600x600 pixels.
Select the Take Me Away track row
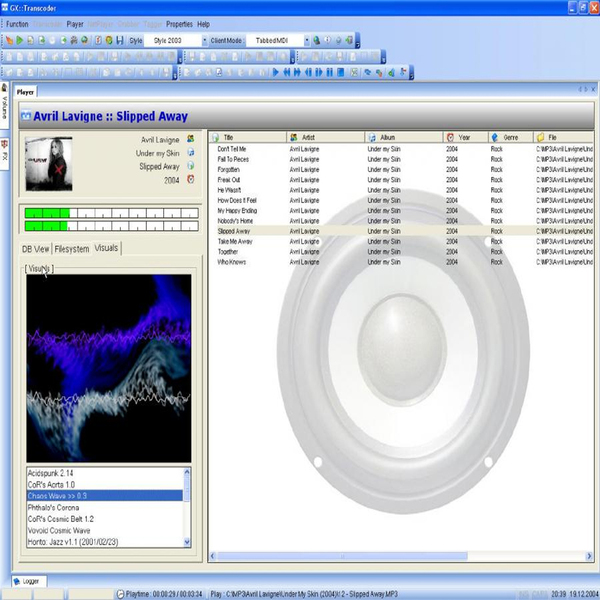[401, 241]
